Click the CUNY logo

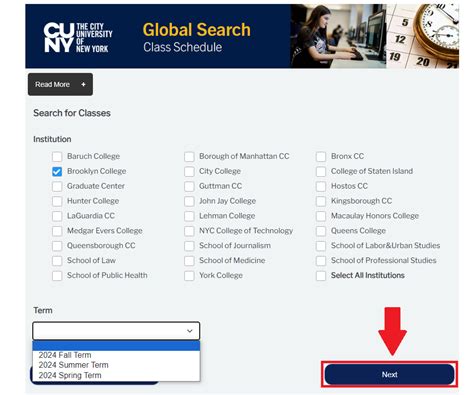(78, 37)
